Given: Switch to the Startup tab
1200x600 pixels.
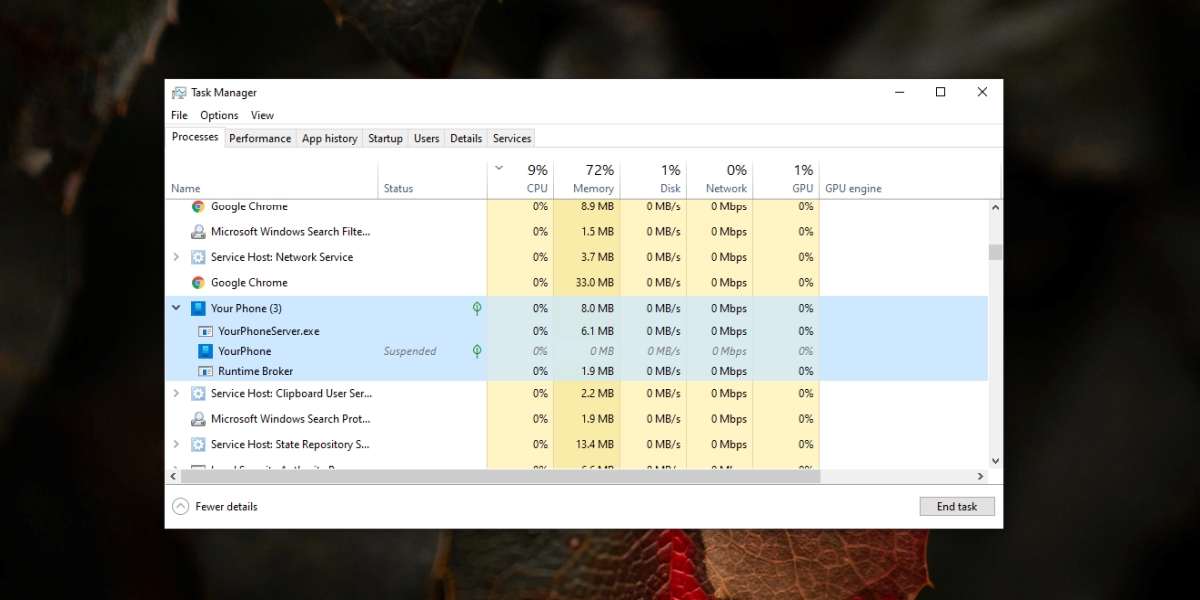Looking at the screenshot, I should [x=385, y=139].
